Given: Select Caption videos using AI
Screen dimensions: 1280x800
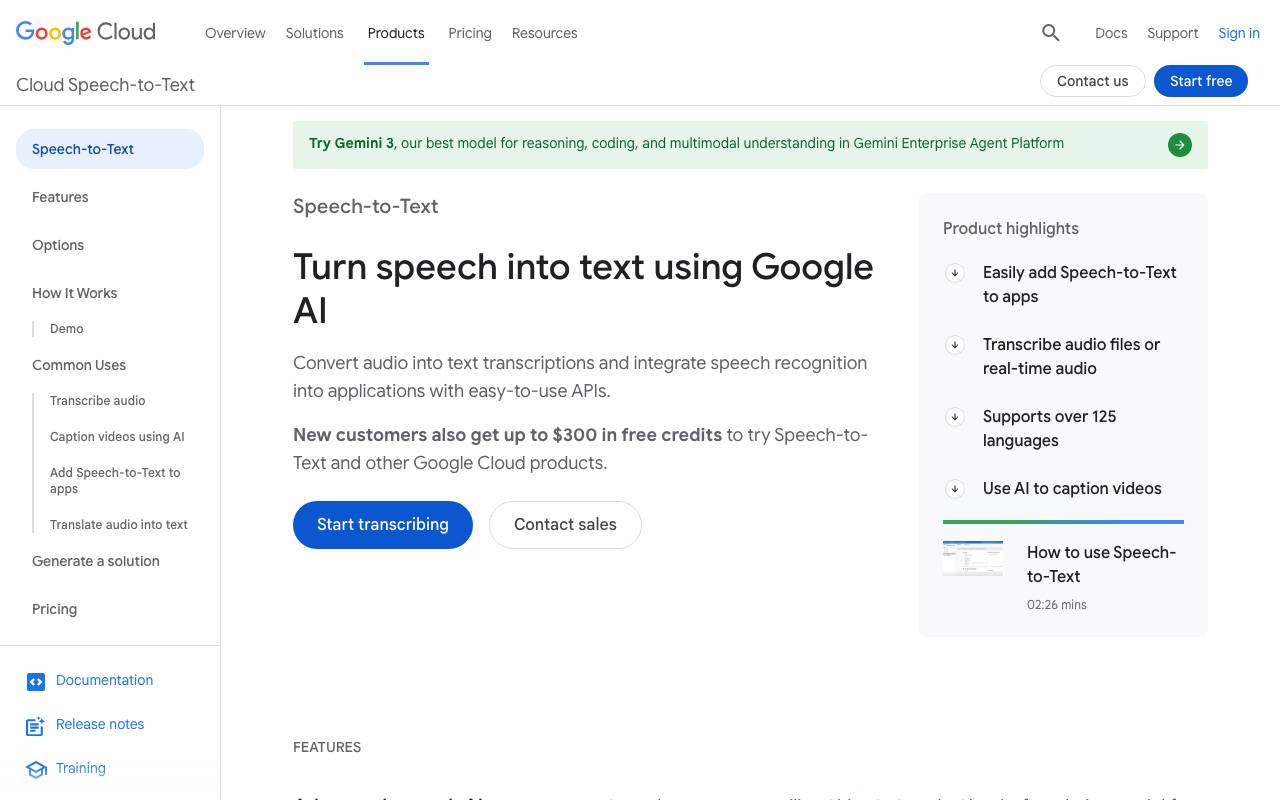Looking at the screenshot, I should [117, 436].
